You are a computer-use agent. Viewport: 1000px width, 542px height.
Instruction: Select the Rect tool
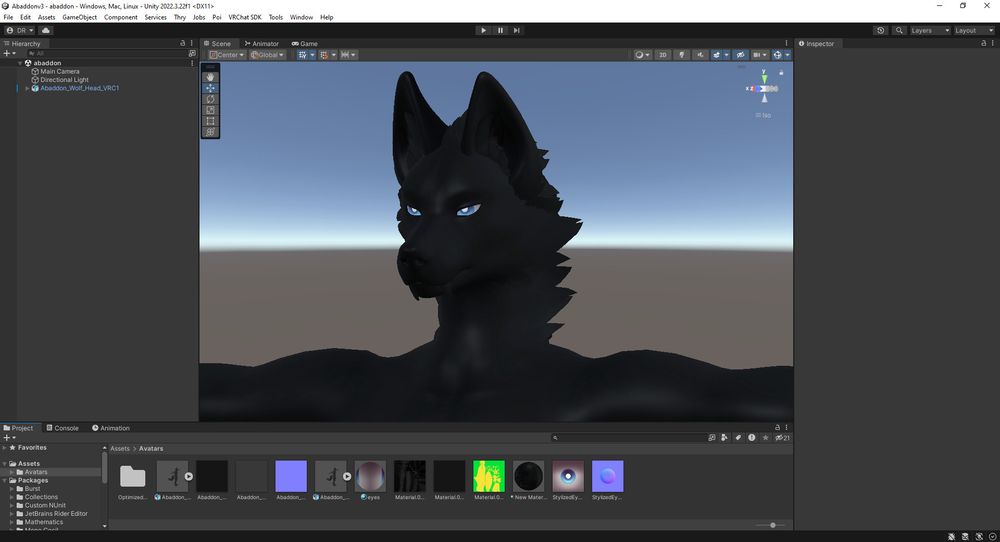210,121
